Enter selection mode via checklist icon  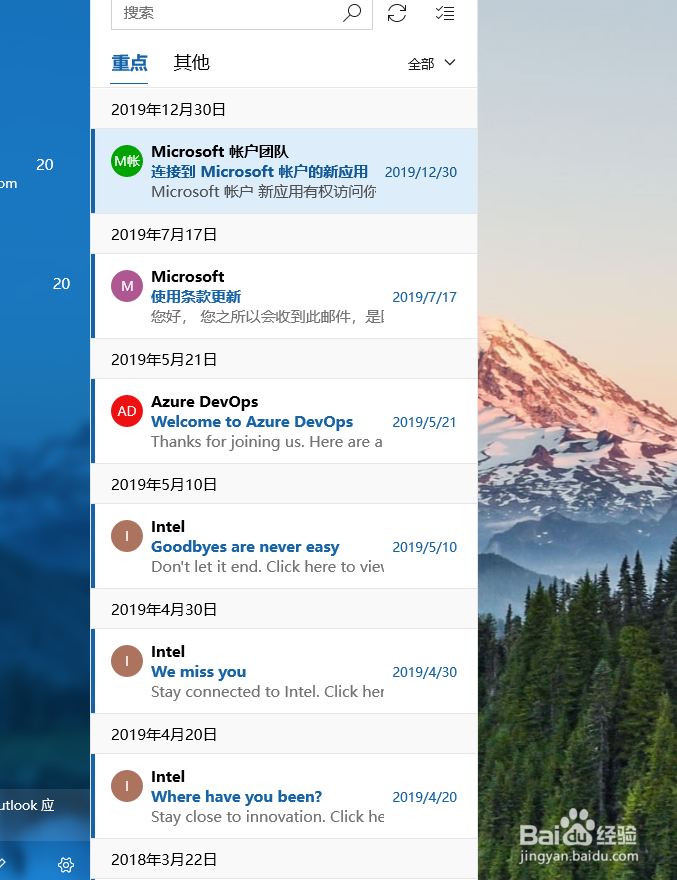coord(445,13)
